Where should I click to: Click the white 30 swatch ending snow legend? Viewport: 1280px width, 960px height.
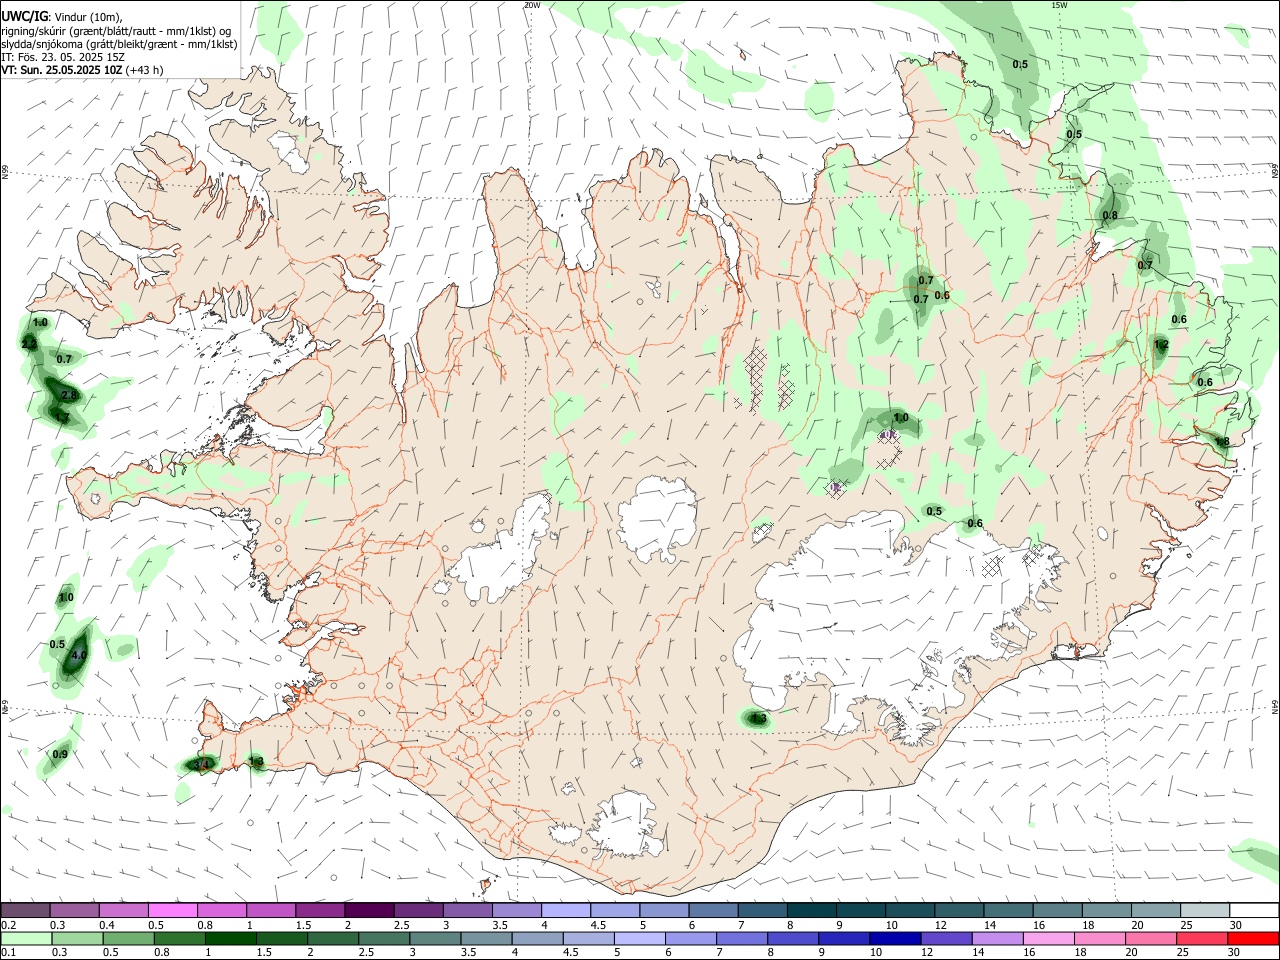coord(1254,911)
